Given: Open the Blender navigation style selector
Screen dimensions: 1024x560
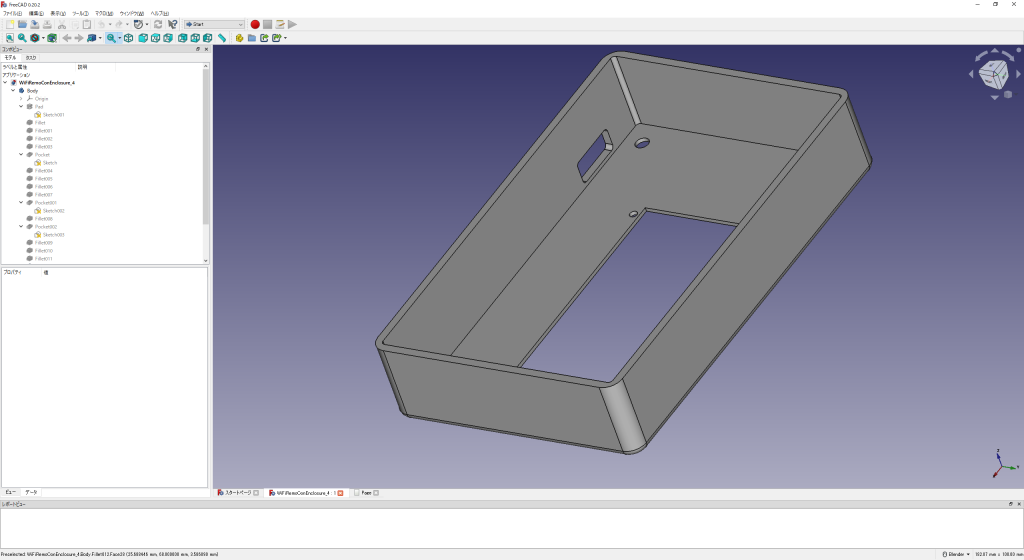Looking at the screenshot, I should tap(955, 554).
